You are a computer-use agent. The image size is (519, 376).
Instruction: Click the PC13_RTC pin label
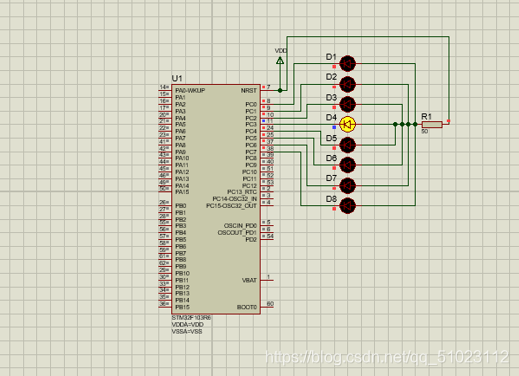(x=242, y=192)
